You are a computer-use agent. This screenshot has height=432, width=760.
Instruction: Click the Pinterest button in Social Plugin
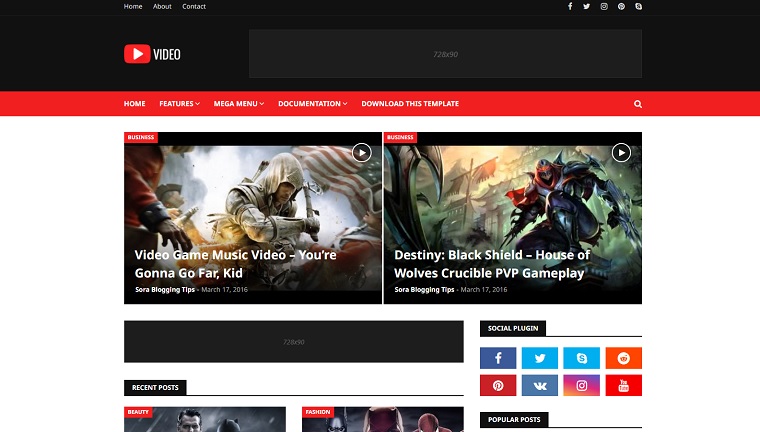(498, 385)
